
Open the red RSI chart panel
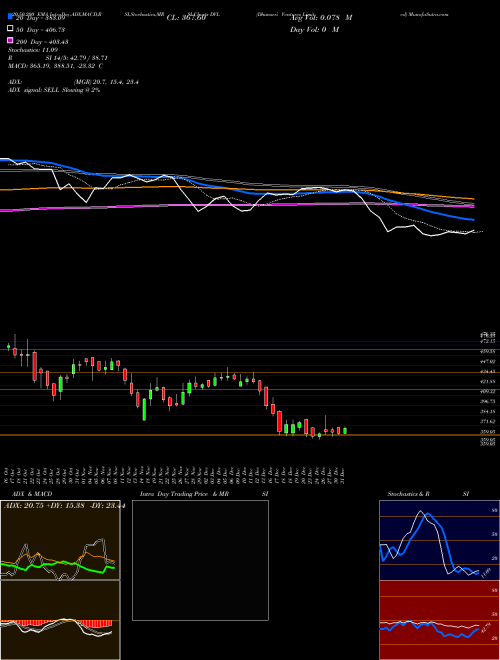click(x=439, y=620)
